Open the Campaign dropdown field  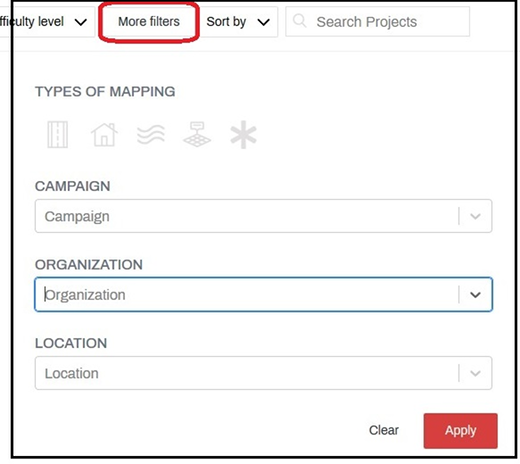[x=263, y=216]
